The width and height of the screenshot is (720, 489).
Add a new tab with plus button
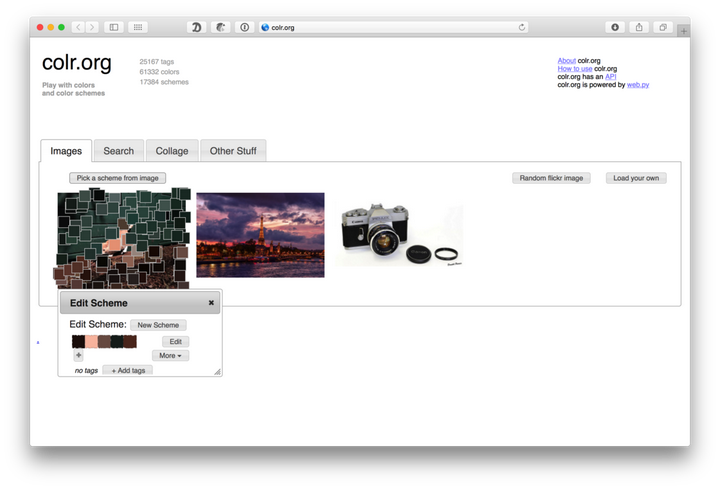point(684,31)
